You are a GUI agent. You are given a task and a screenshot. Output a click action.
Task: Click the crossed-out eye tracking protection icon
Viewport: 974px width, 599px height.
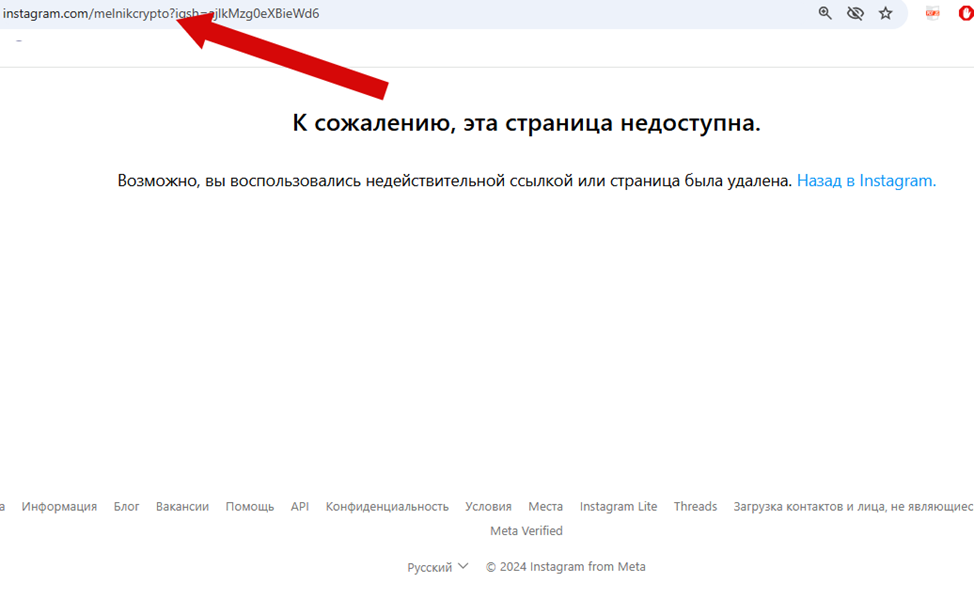pyautogui.click(x=855, y=13)
